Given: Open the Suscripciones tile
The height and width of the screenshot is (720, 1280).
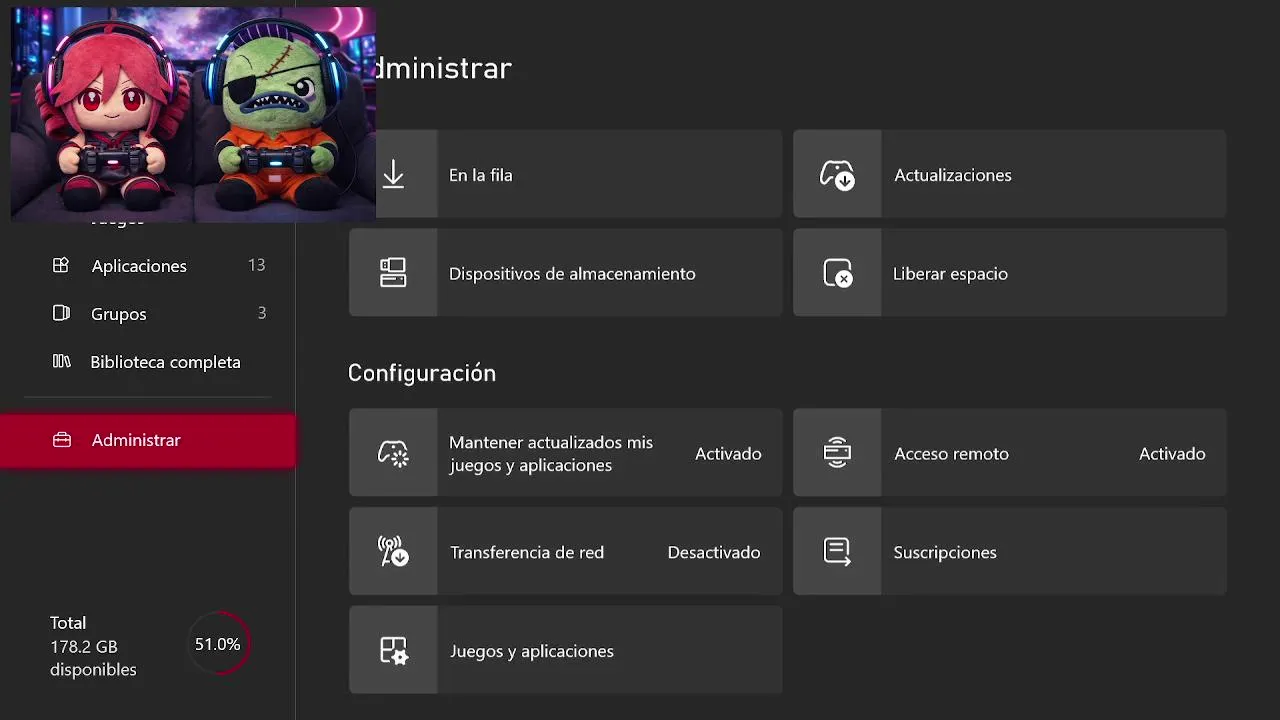Looking at the screenshot, I should [1010, 552].
